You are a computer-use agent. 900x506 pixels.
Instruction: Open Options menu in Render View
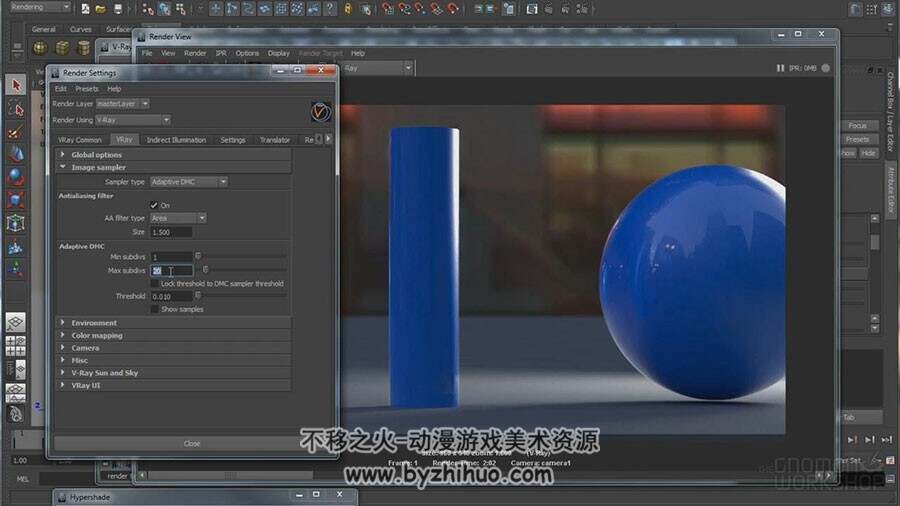pos(247,53)
